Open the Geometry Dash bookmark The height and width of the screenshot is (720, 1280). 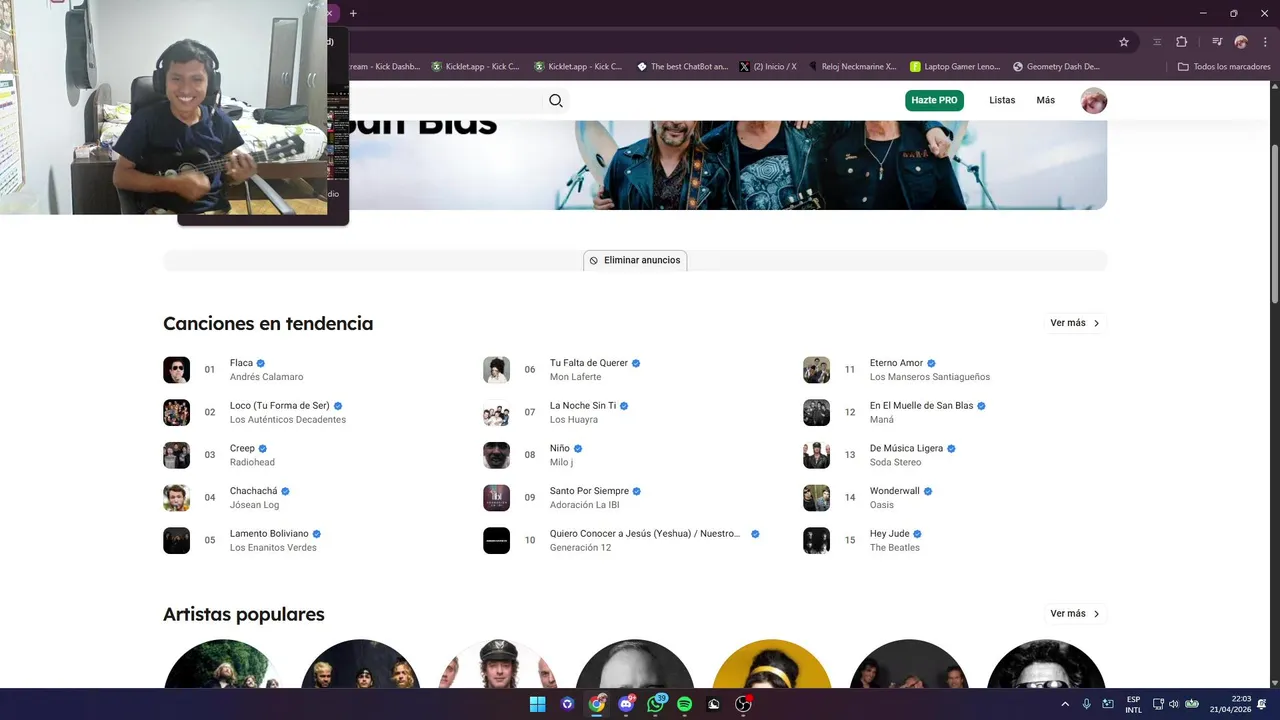pyautogui.click(x=1056, y=66)
